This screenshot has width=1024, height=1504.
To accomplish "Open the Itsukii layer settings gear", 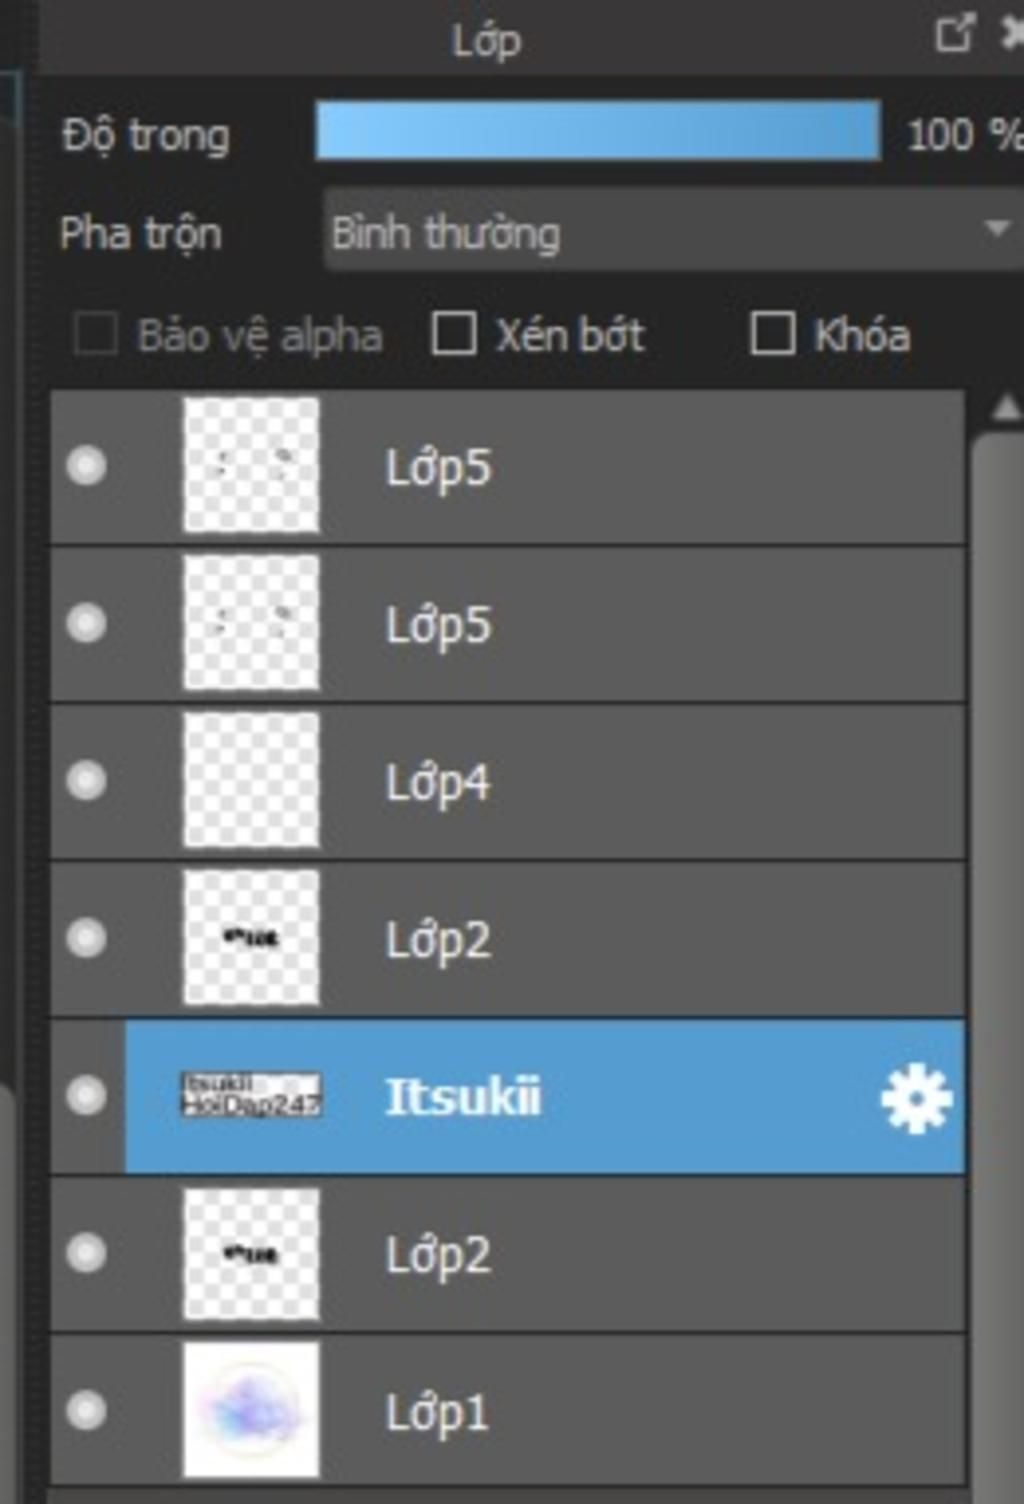I will (915, 1098).
